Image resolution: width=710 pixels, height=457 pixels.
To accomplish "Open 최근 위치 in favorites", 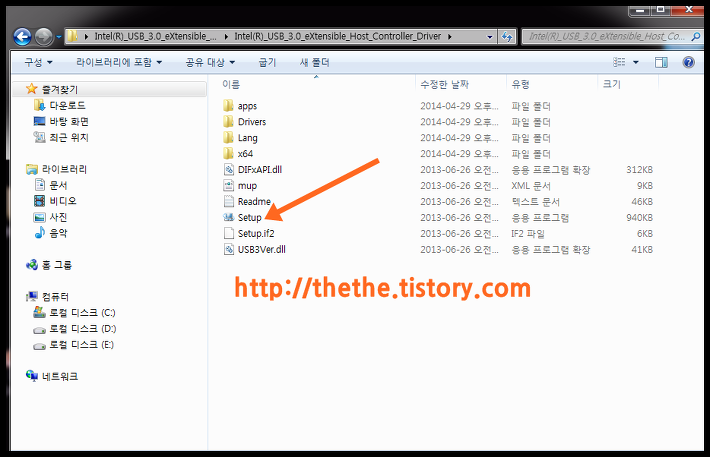I will tap(69, 137).
